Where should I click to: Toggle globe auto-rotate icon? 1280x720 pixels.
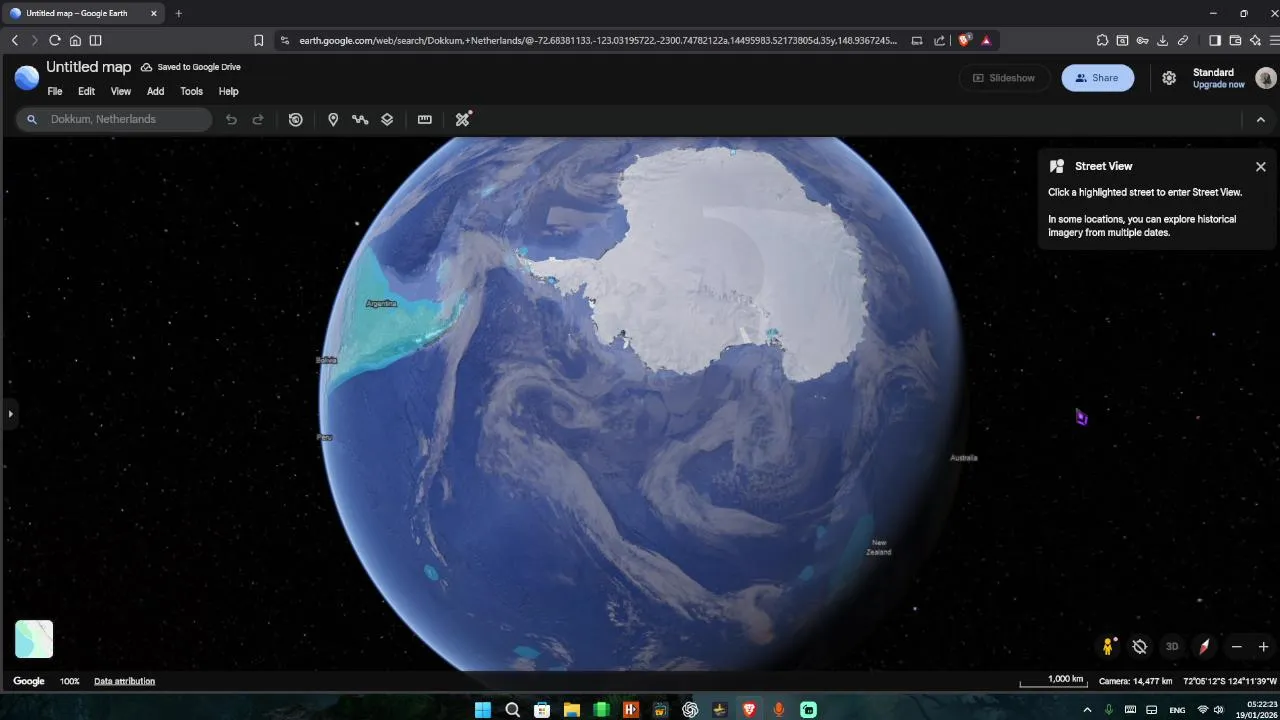click(x=1139, y=647)
